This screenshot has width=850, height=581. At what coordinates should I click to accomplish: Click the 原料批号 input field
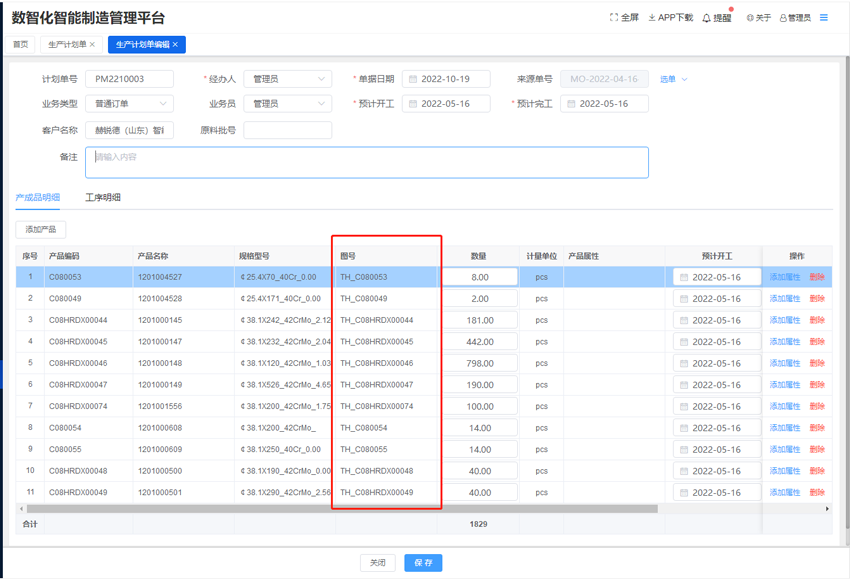[288, 130]
